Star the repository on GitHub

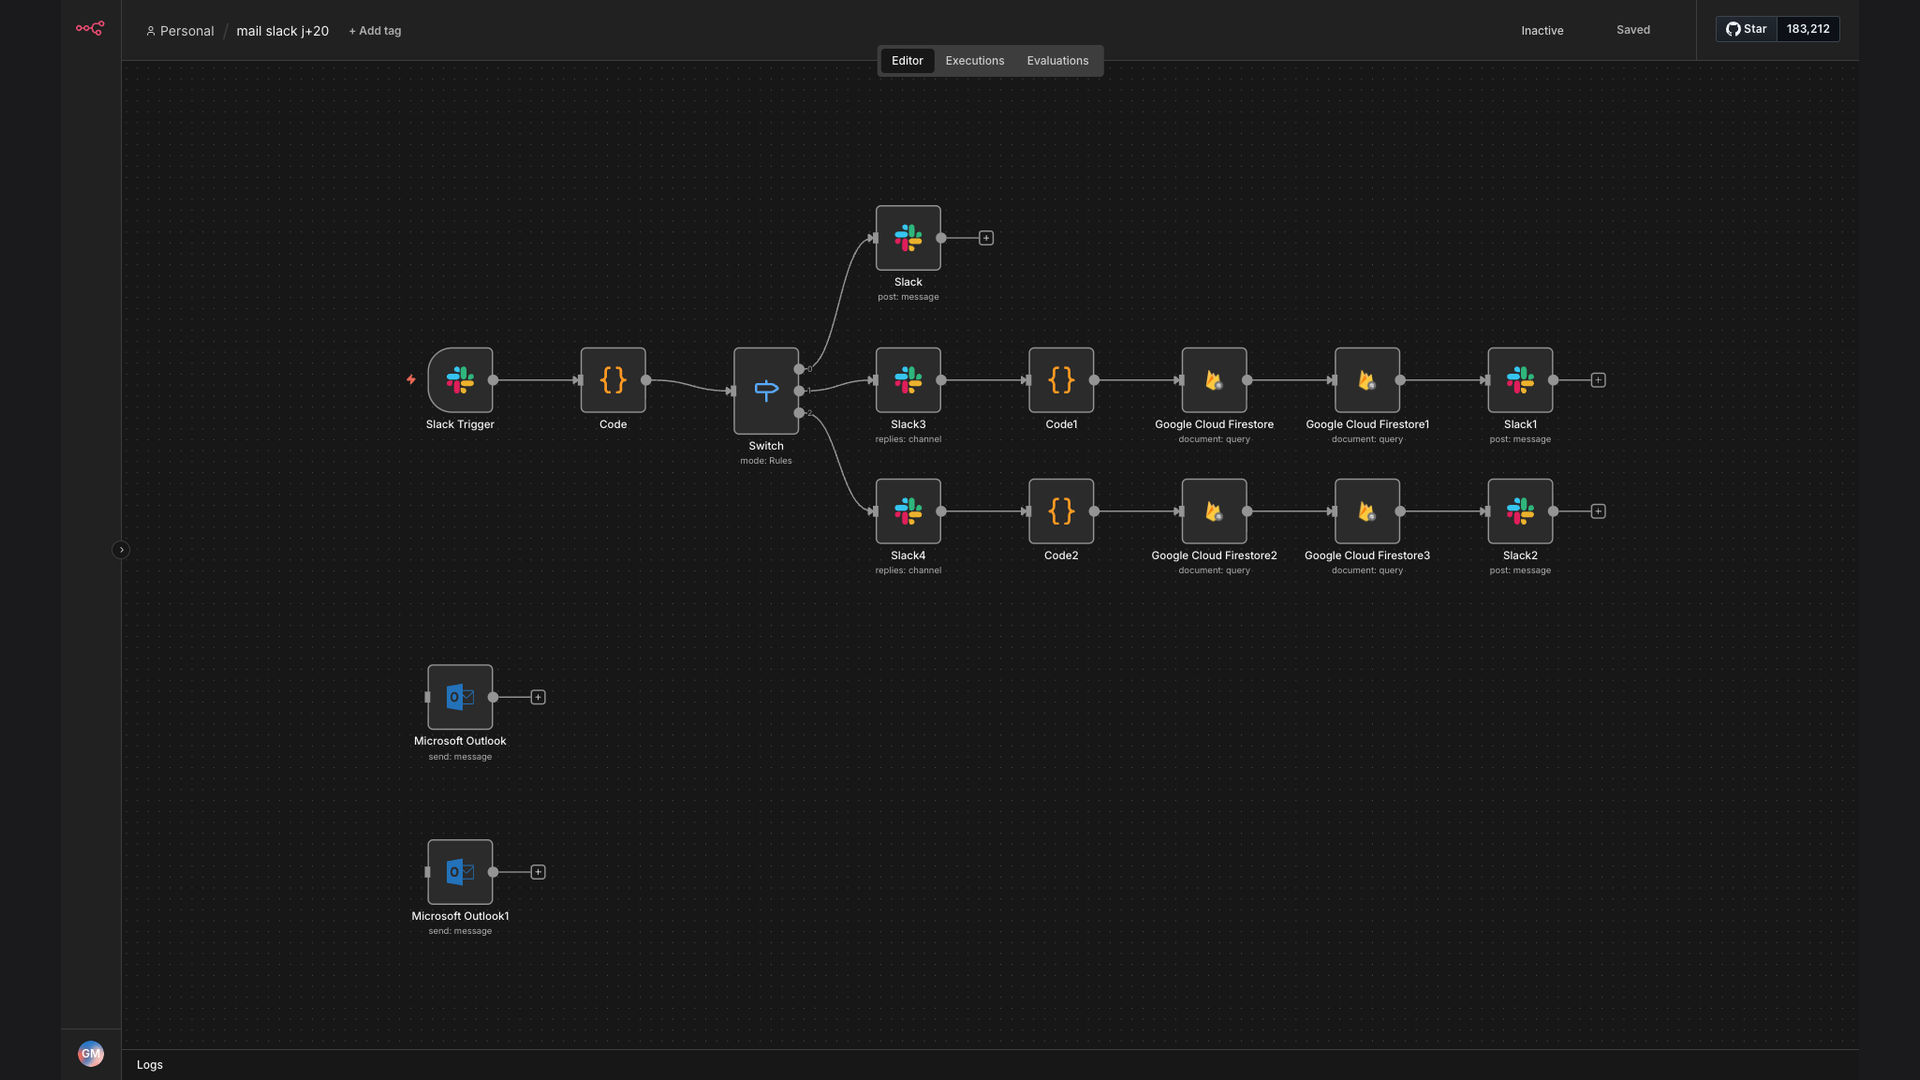[1746, 29]
